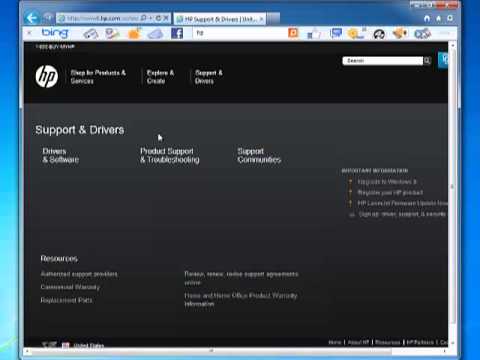
Task: Click the cloud weather icon in the toolbar
Action: coord(155,33)
